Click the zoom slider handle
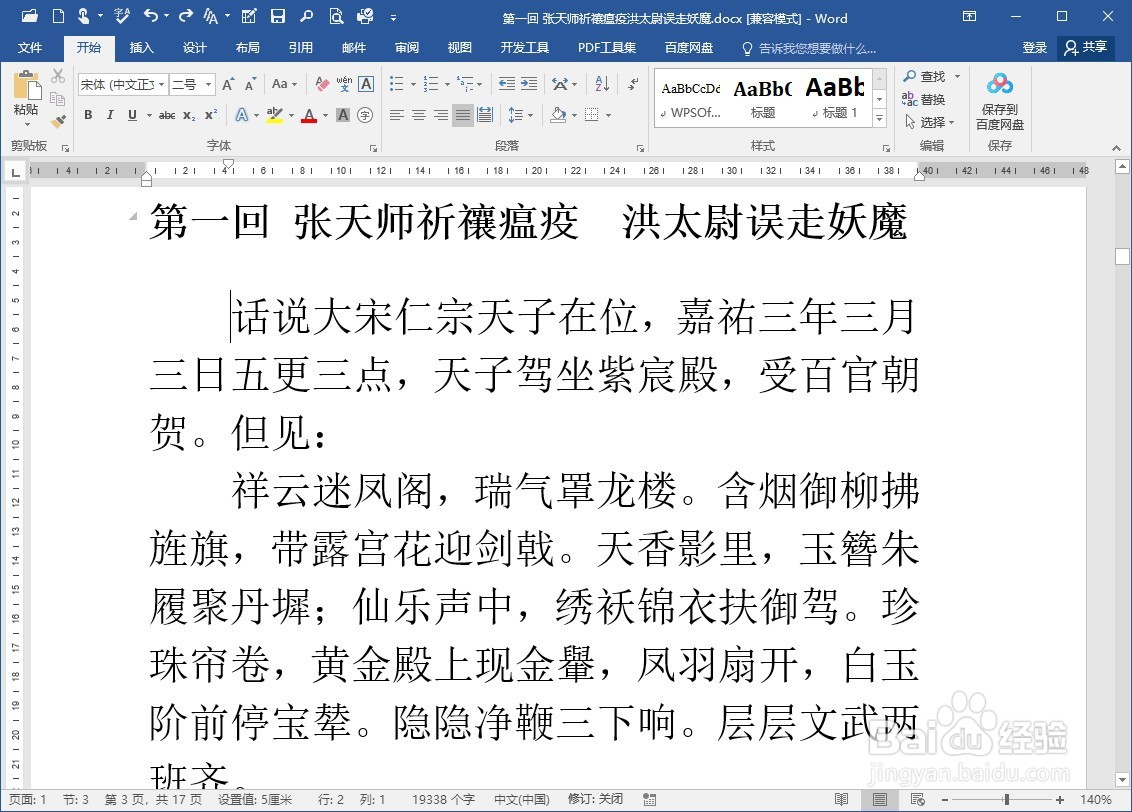1132x812 pixels. coord(1006,799)
